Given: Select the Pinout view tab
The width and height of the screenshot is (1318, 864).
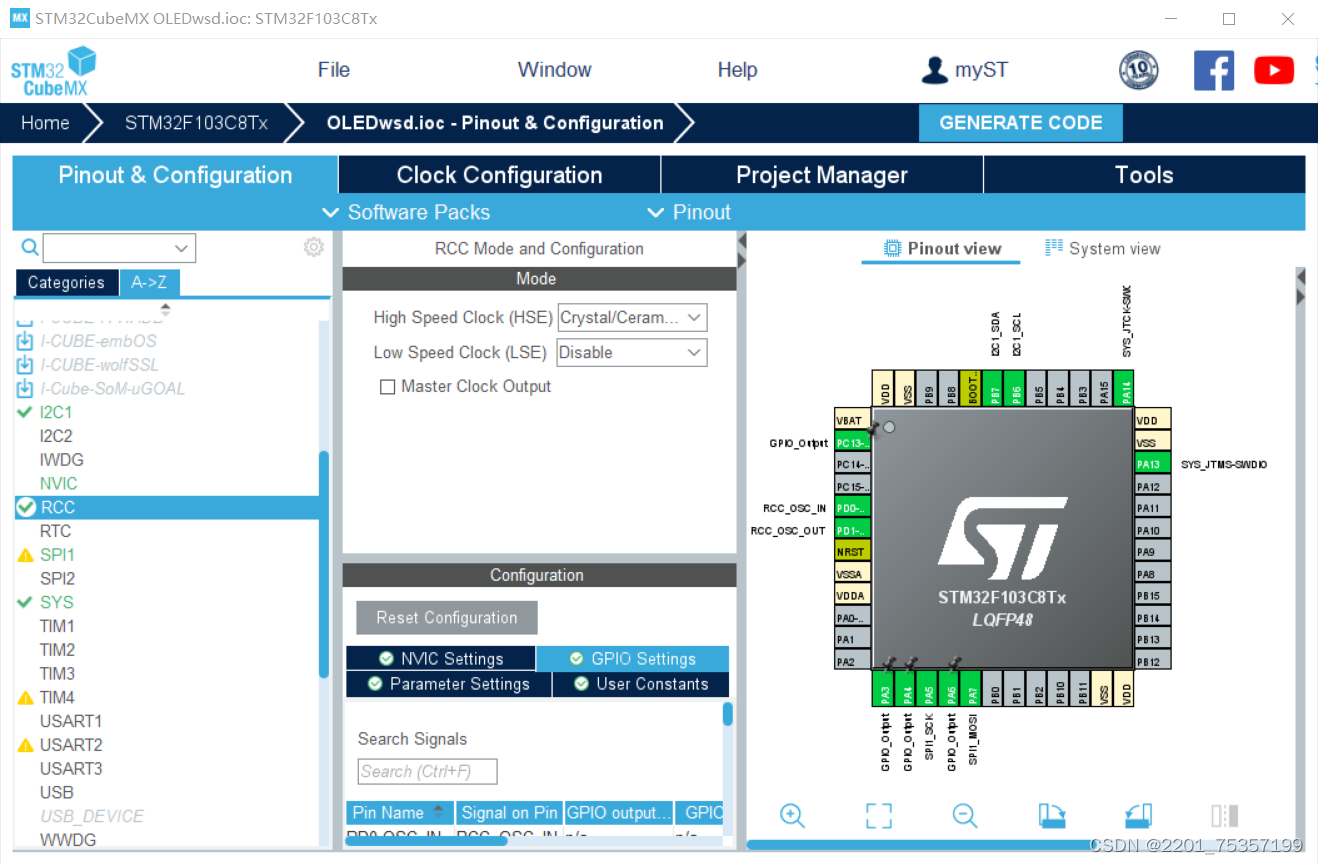Looking at the screenshot, I should pyautogui.click(x=942, y=249).
